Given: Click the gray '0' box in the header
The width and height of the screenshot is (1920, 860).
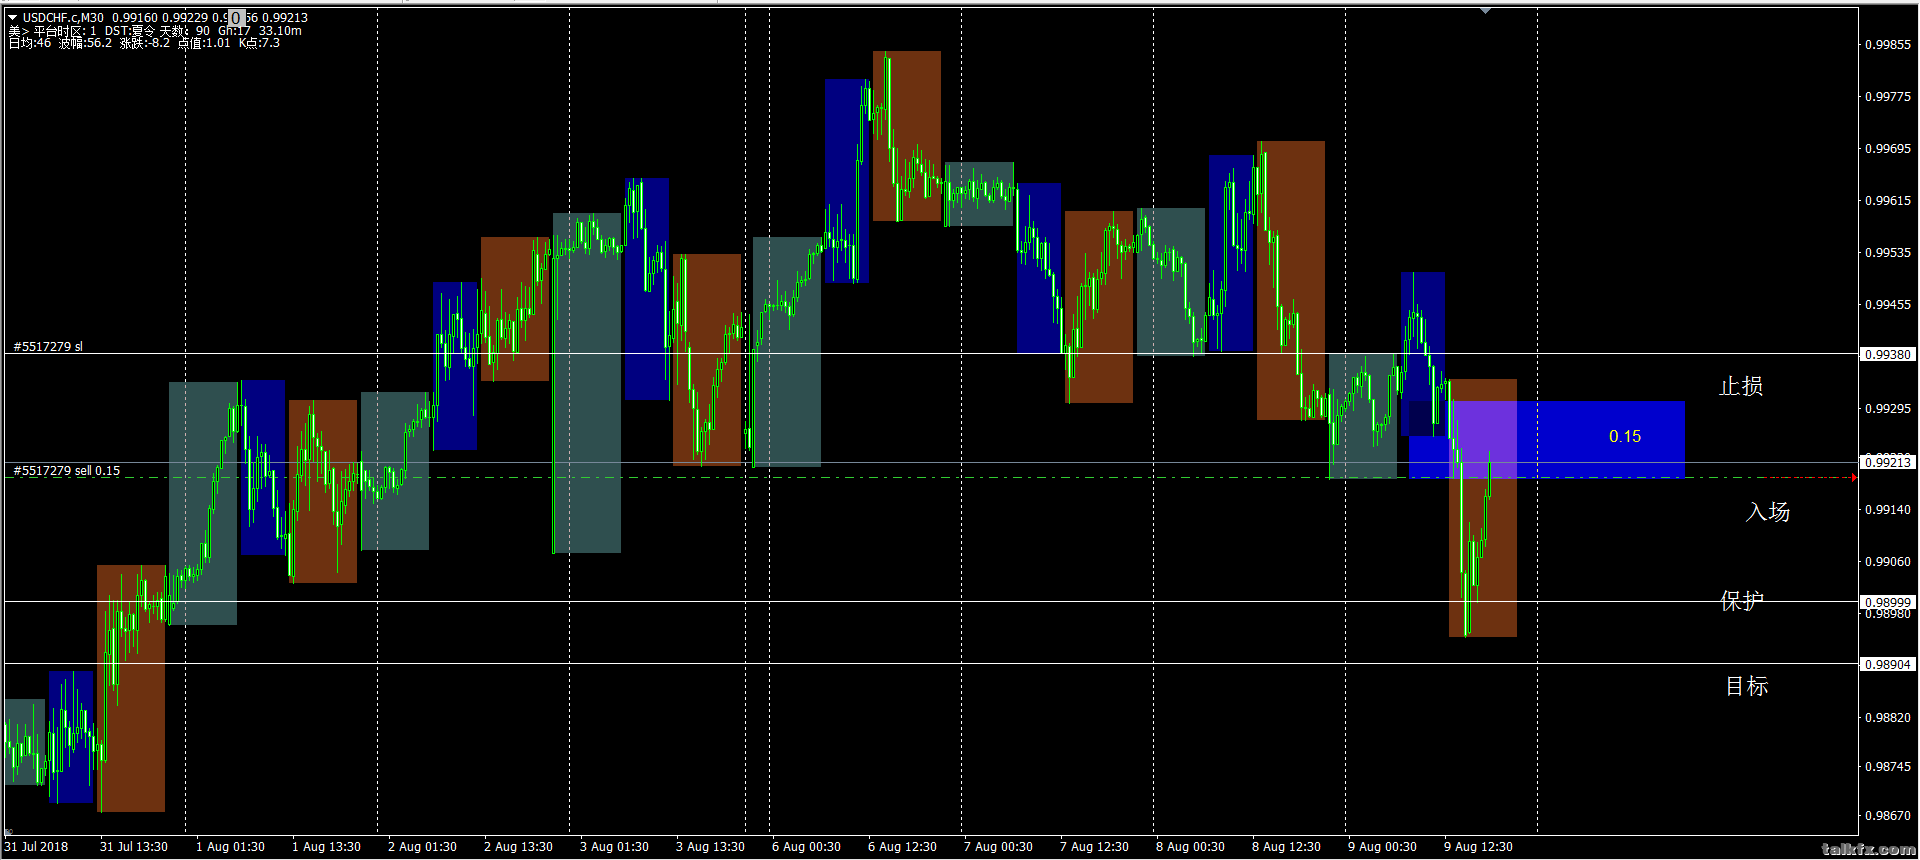Looking at the screenshot, I should point(236,18).
